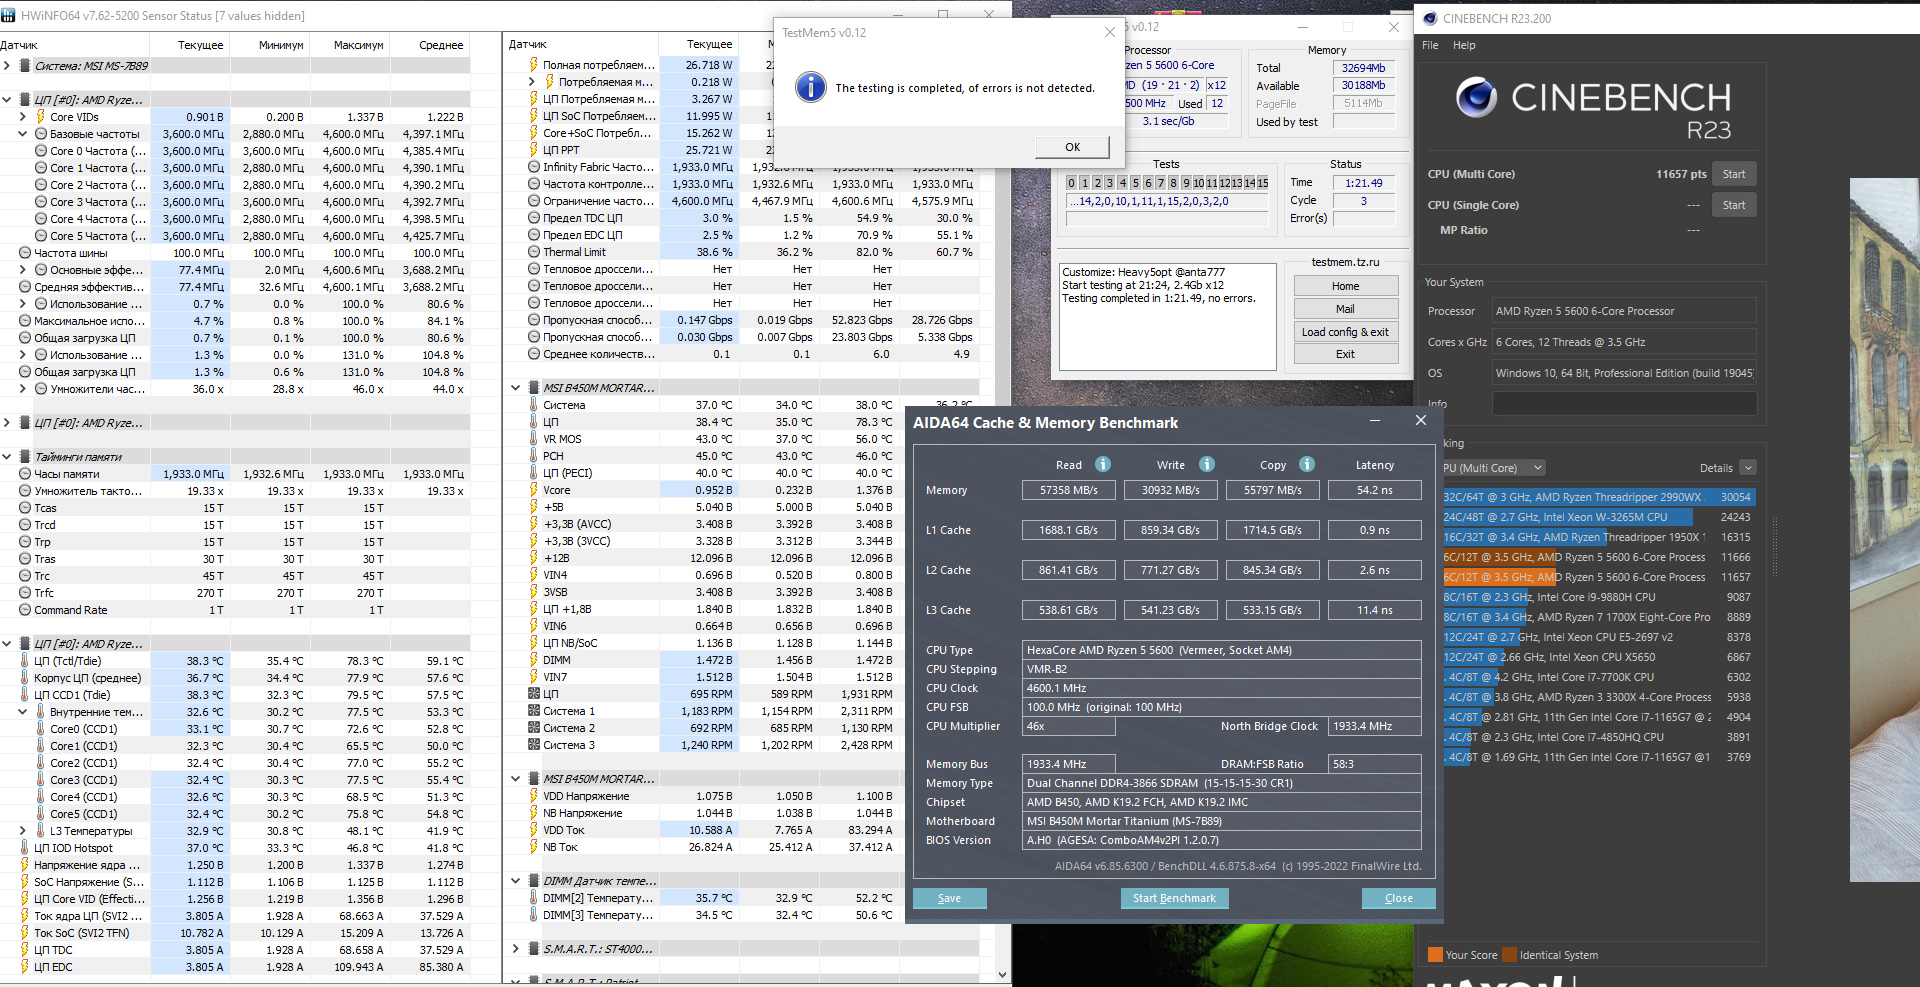
Task: Click the thermometer icon of ЦП (Tctl/Tdie)
Action: pos(25,661)
